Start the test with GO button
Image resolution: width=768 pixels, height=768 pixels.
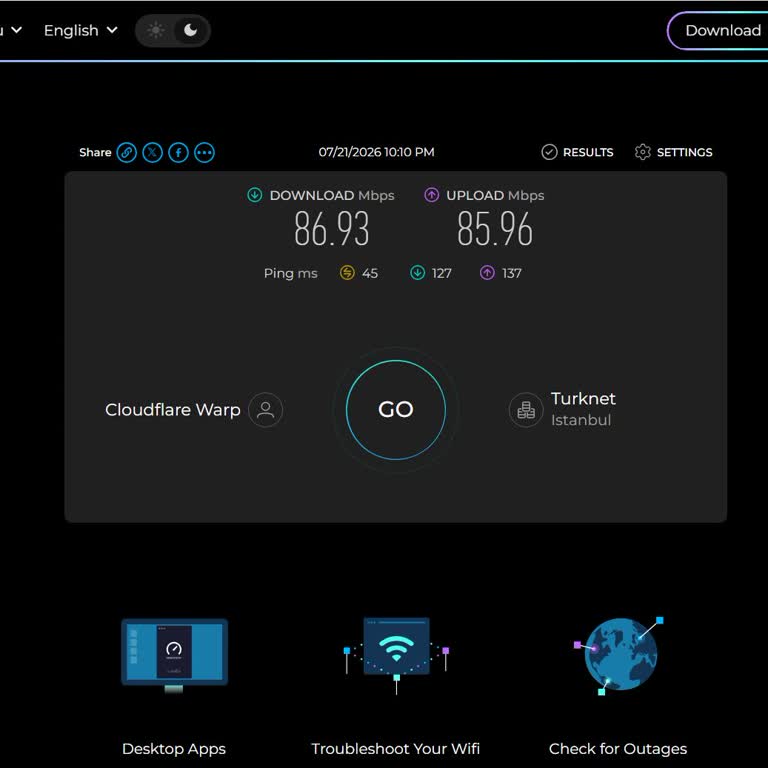396,410
